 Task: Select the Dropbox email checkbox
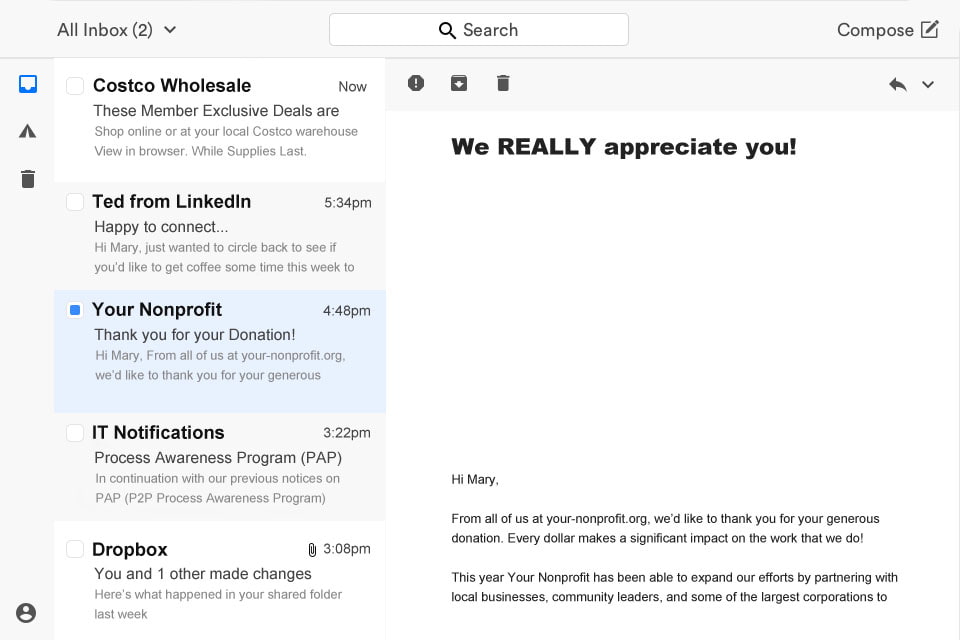[x=75, y=550]
